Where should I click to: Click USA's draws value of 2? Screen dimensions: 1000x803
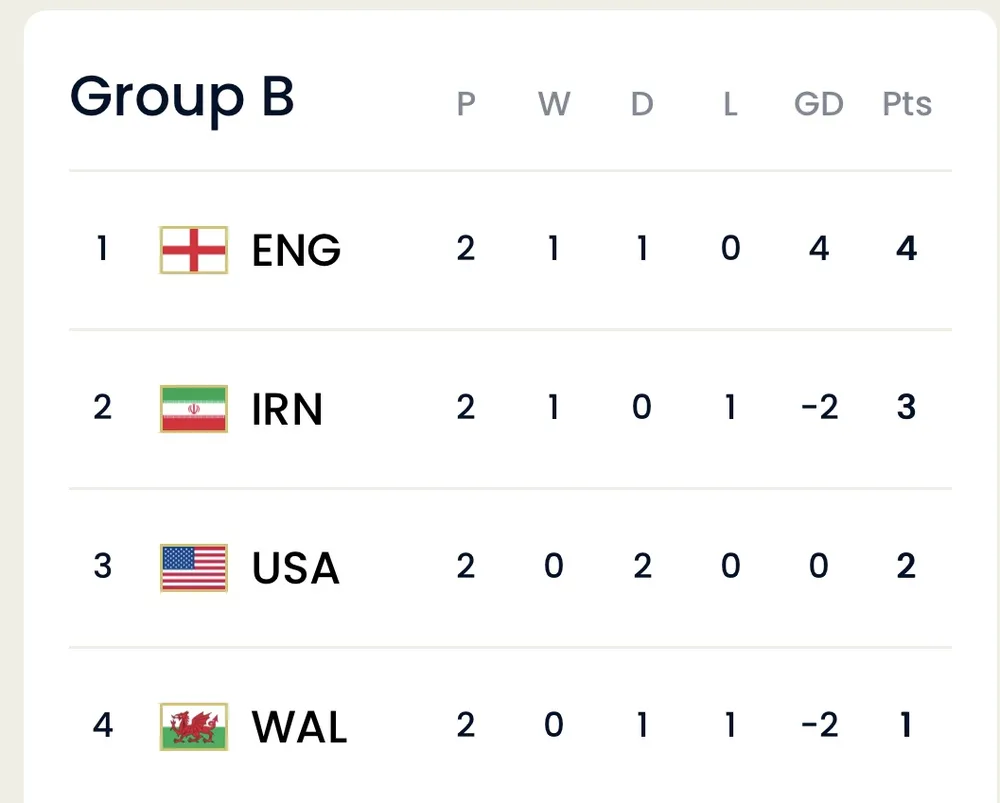[x=642, y=567]
